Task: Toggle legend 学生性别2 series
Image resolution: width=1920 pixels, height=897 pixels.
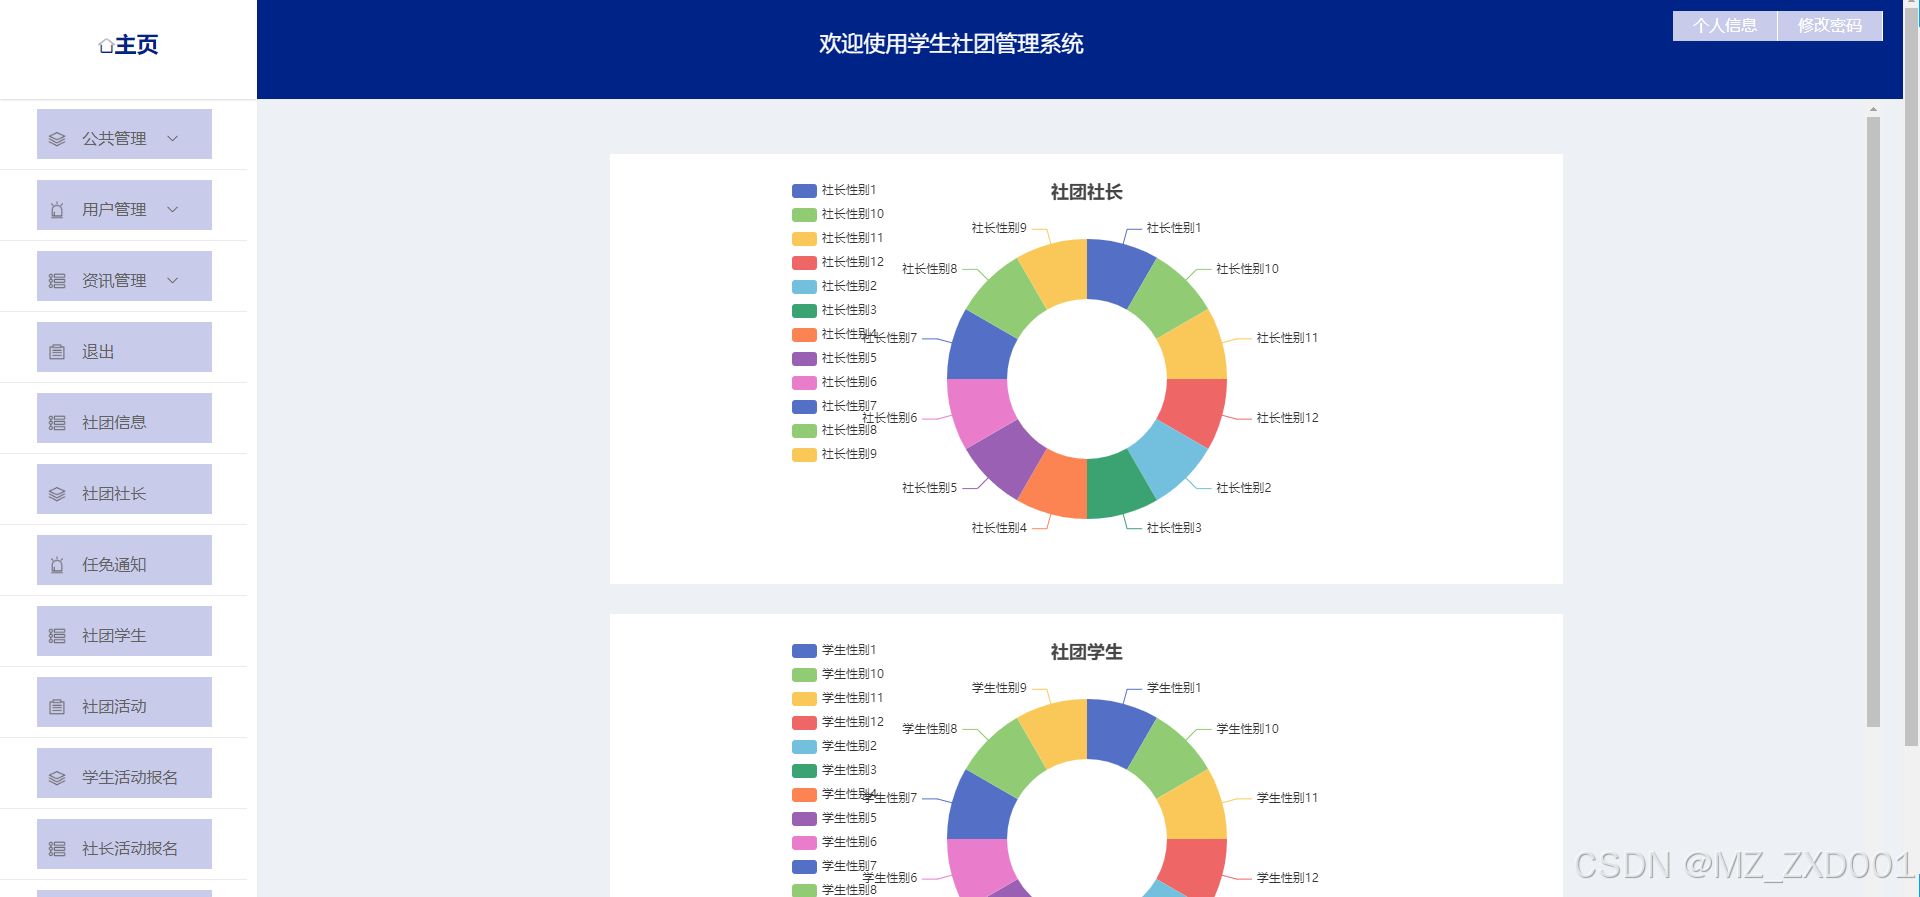Action: 834,746
